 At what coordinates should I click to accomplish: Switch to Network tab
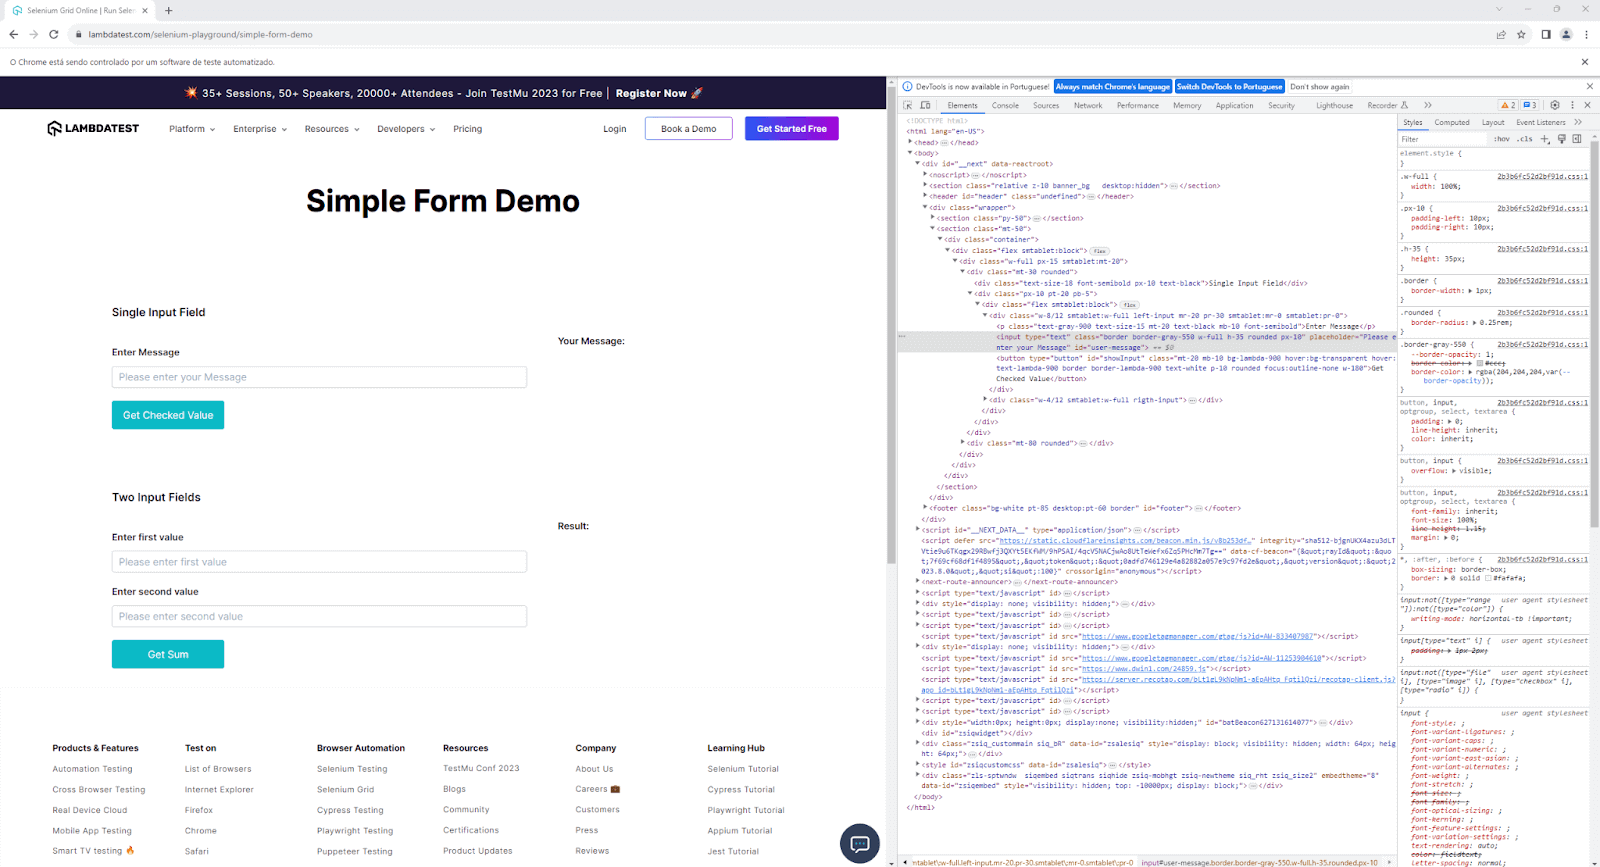tap(1088, 105)
